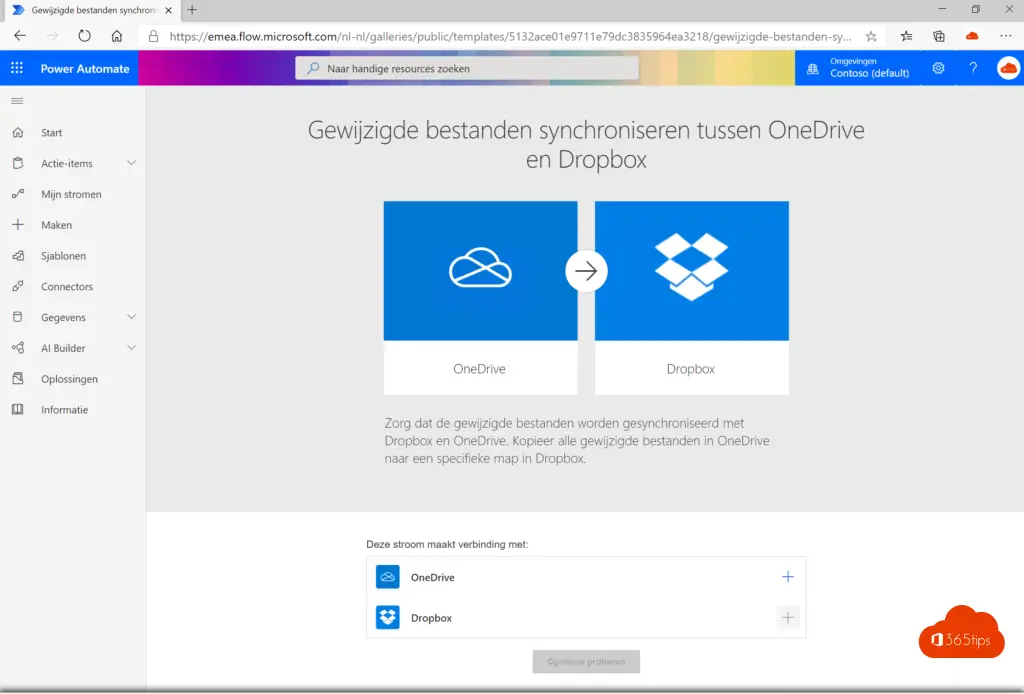Select the Gewijzigde bestanden browser tab
1024x694 pixels.
[93, 10]
